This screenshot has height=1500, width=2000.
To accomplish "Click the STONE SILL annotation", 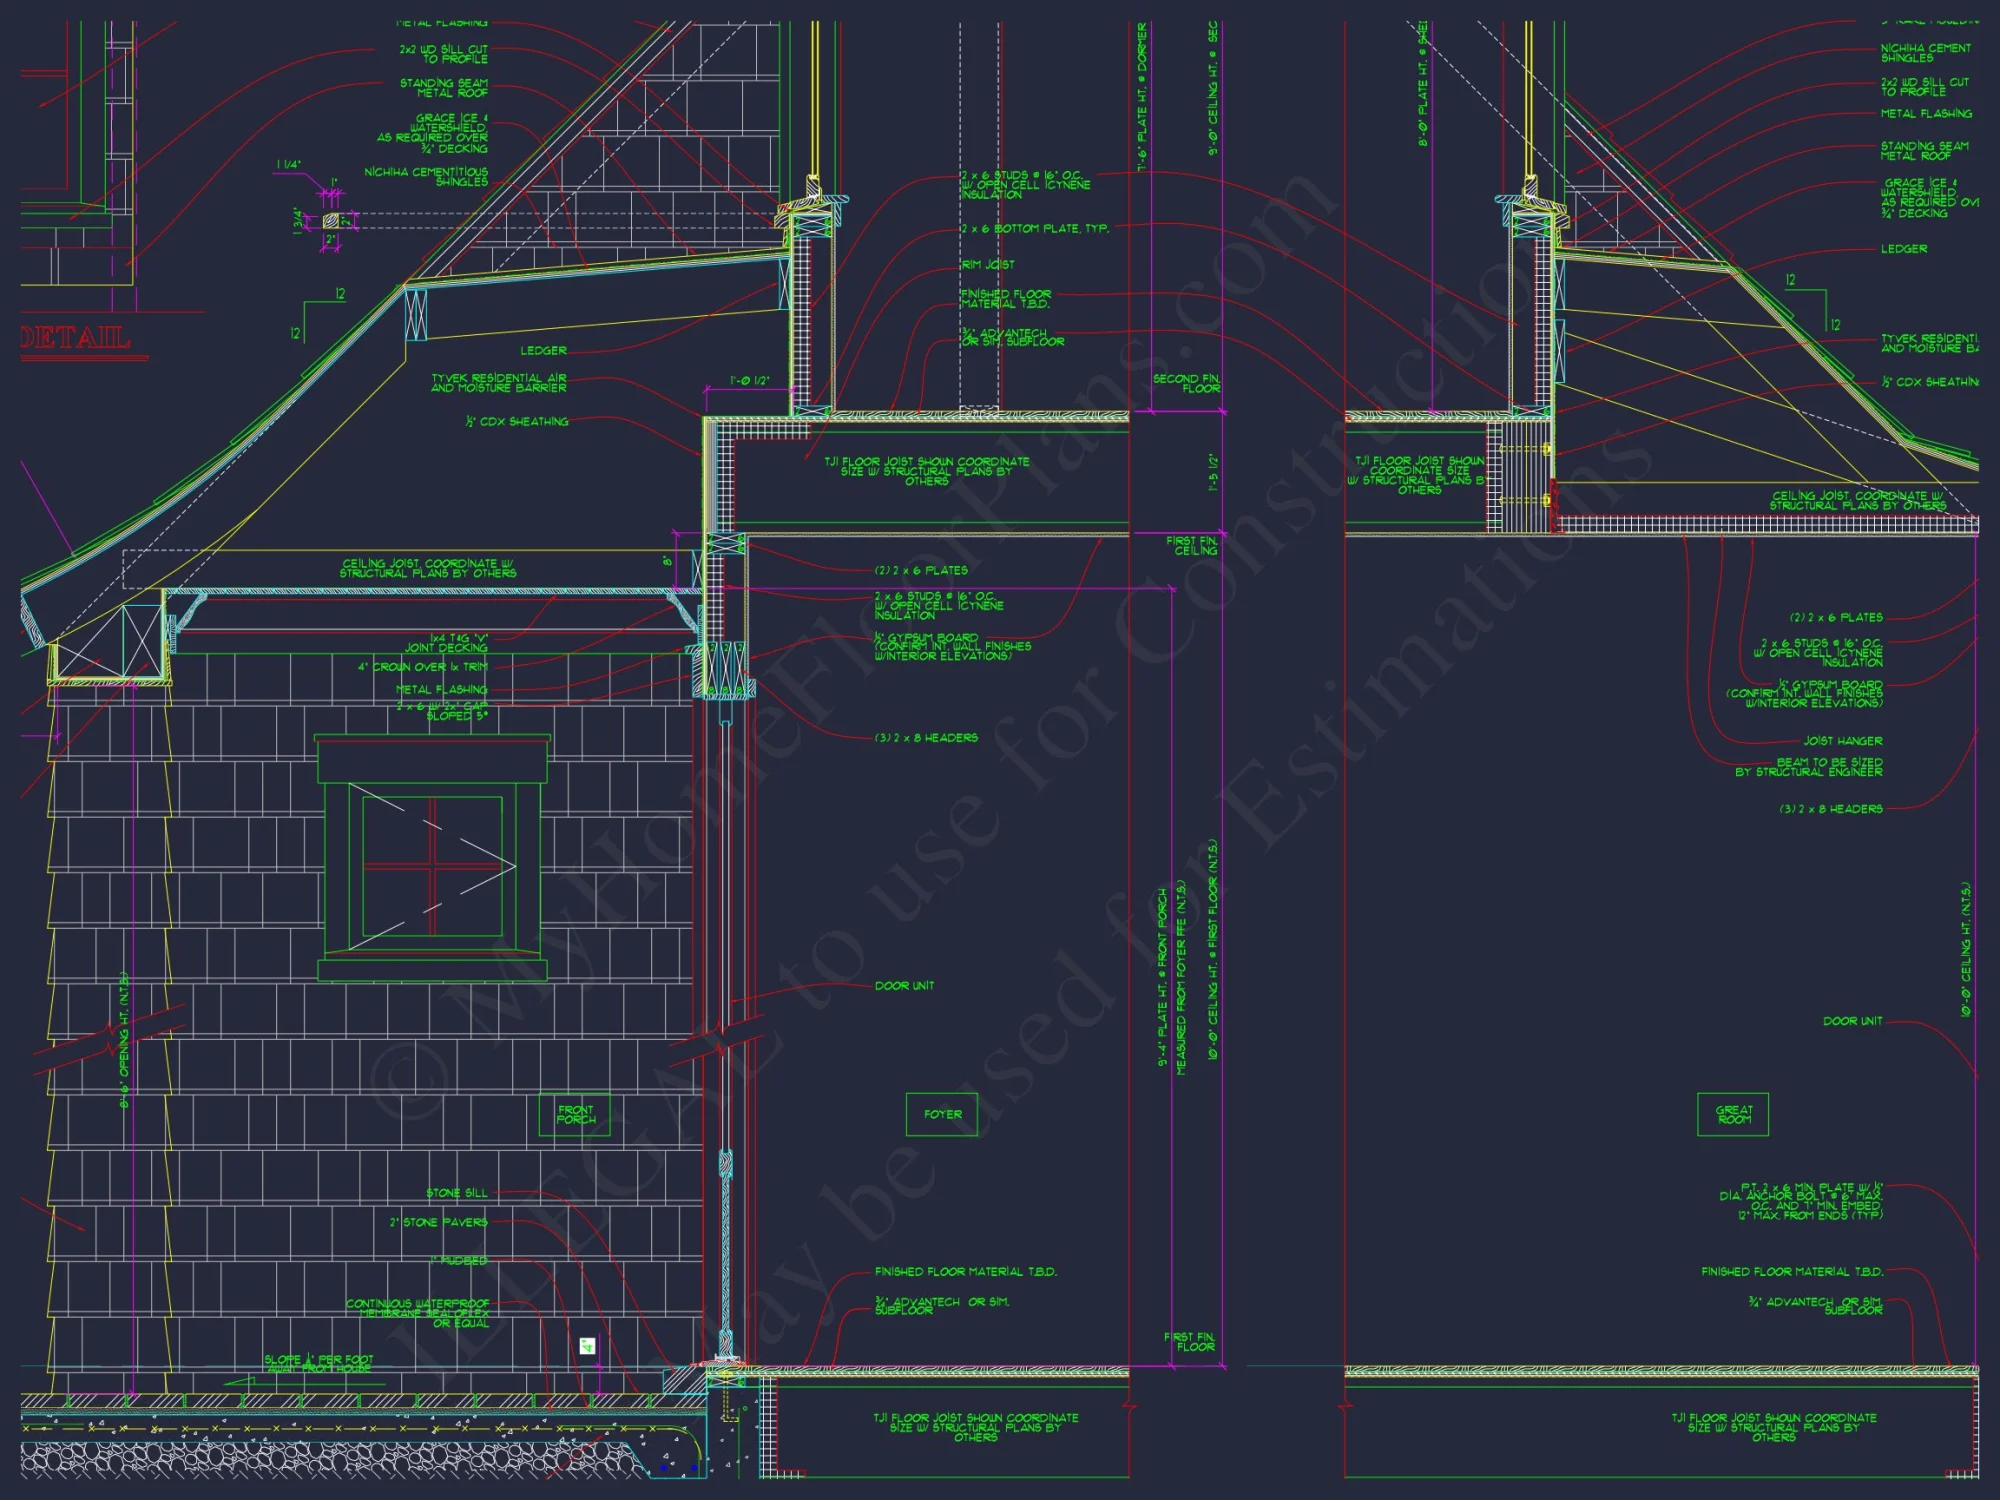I will pyautogui.click(x=457, y=1193).
